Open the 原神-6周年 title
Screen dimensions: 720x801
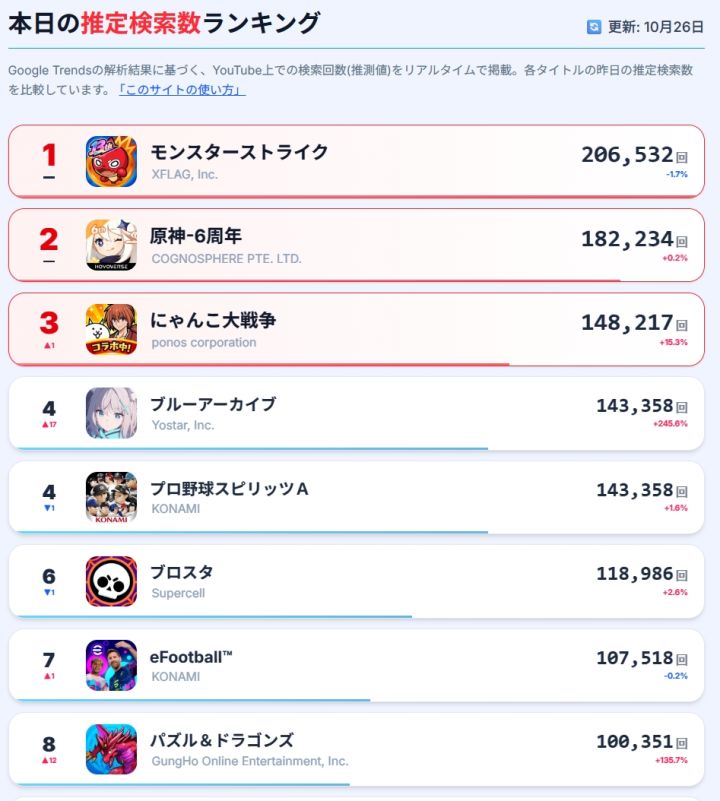click(x=196, y=236)
